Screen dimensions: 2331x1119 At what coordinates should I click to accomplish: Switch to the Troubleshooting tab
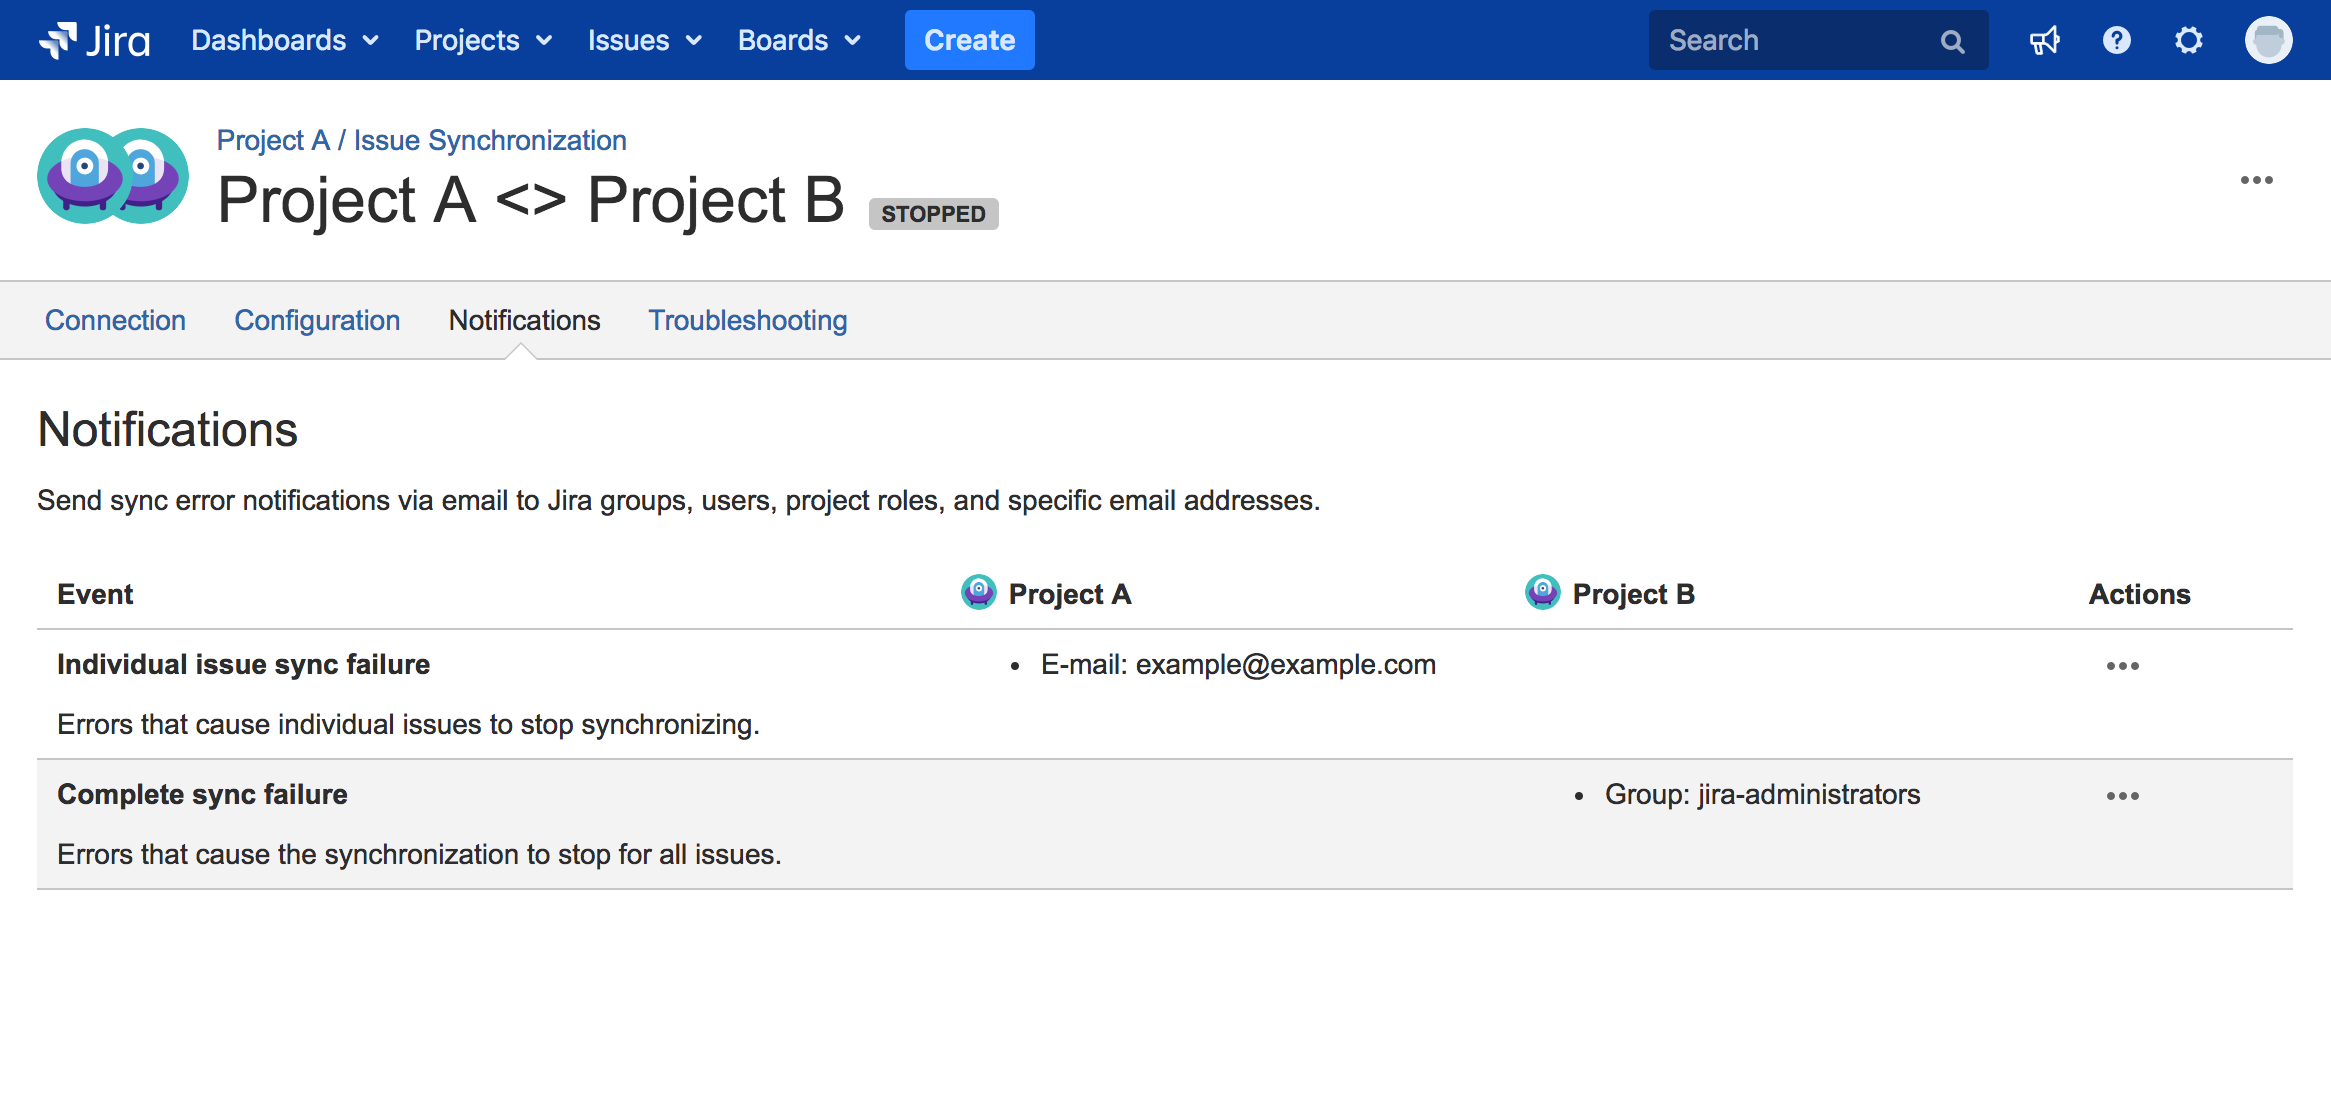[747, 320]
